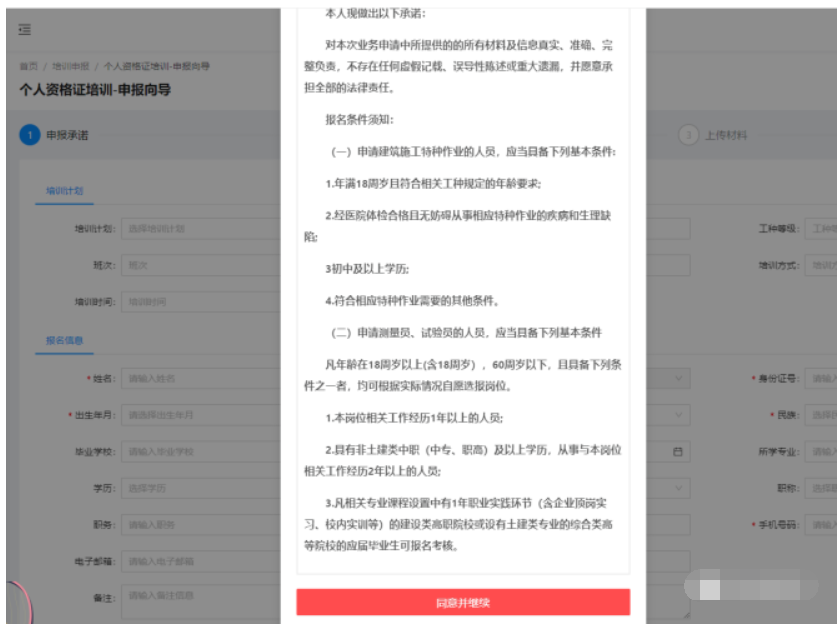Go to 首页 in the breadcrumb

28,66
